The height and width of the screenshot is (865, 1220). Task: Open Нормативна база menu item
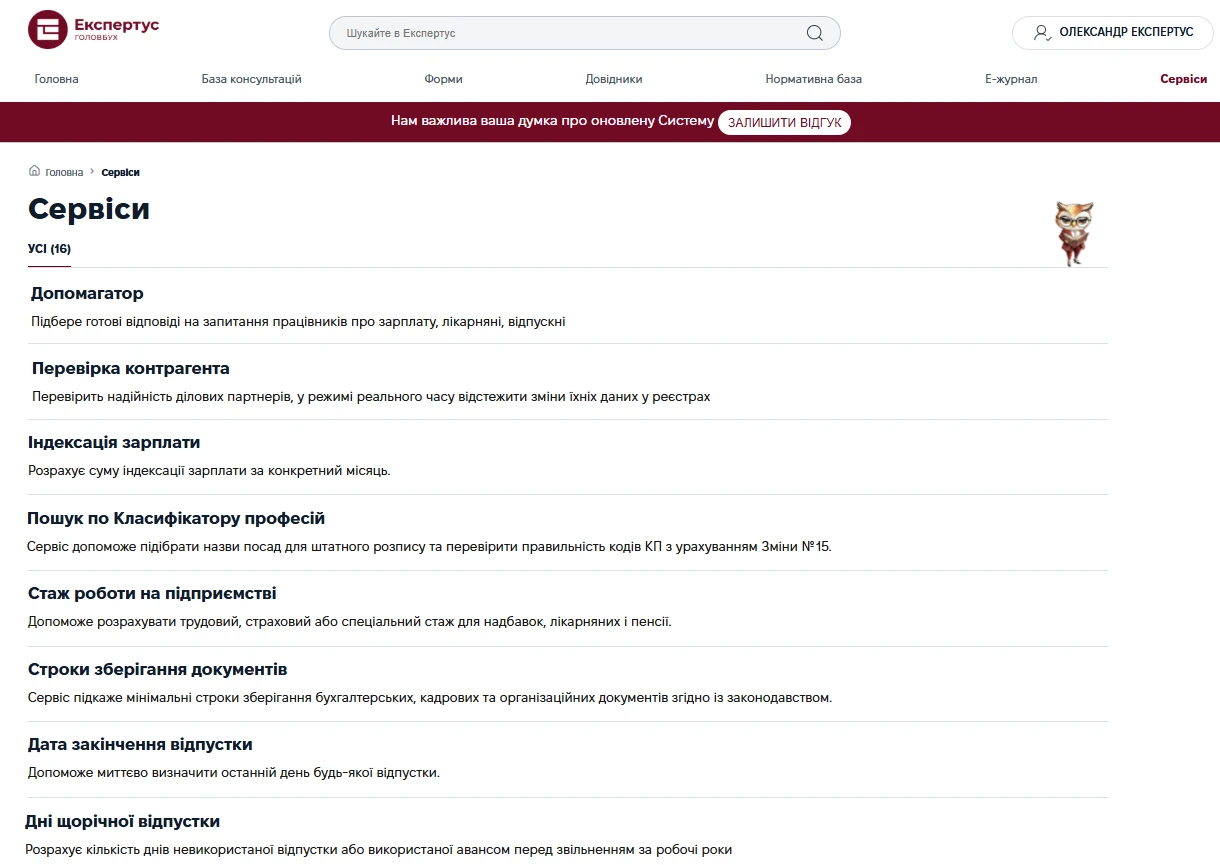point(813,79)
